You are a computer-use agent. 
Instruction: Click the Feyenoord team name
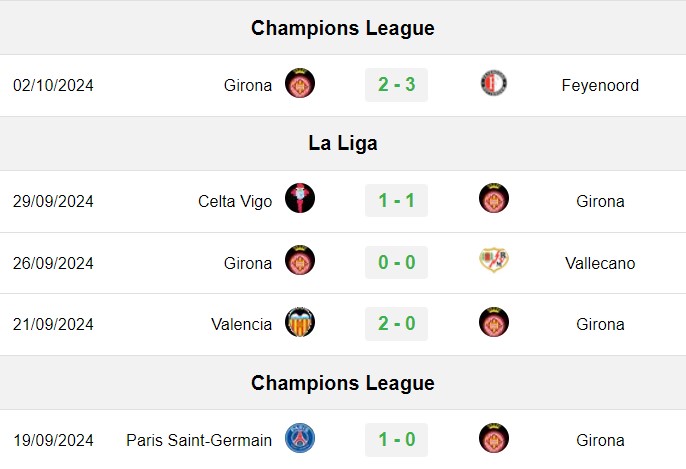click(x=600, y=85)
